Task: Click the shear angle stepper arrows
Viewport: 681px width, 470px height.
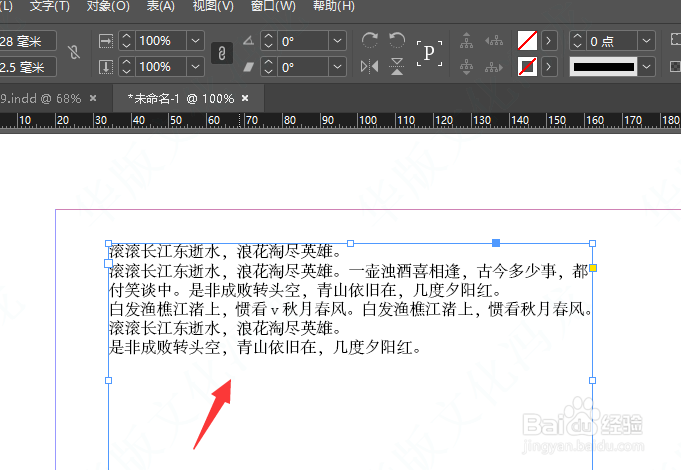Action: pyautogui.click(x=268, y=67)
